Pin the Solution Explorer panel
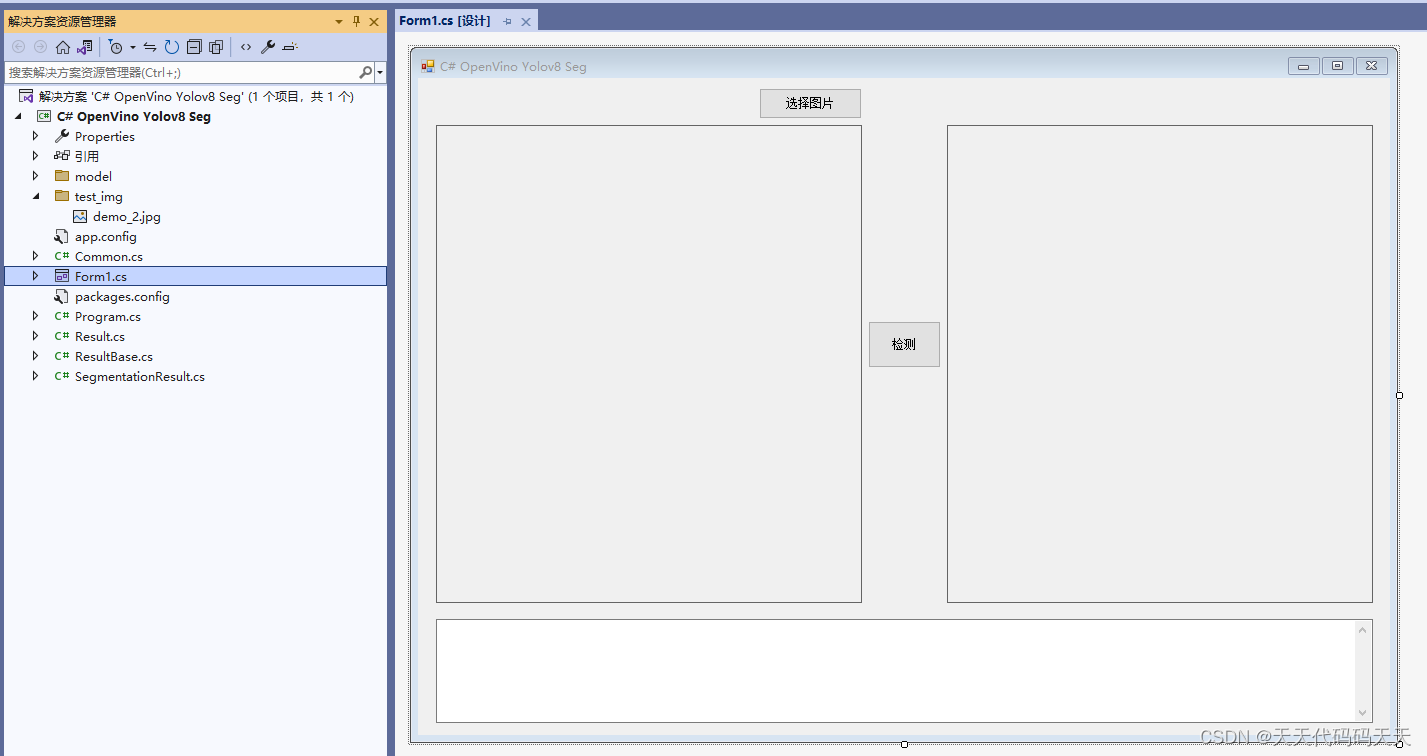 pos(356,21)
